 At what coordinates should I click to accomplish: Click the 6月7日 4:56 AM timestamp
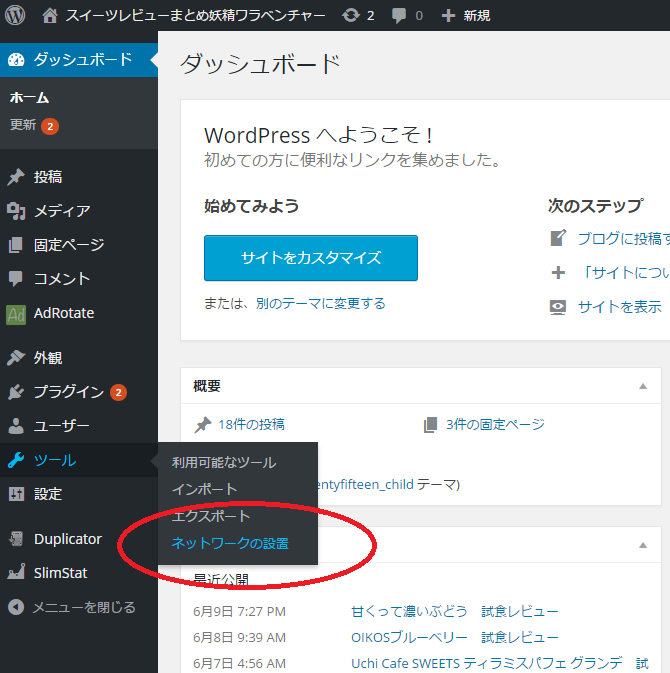[240, 664]
